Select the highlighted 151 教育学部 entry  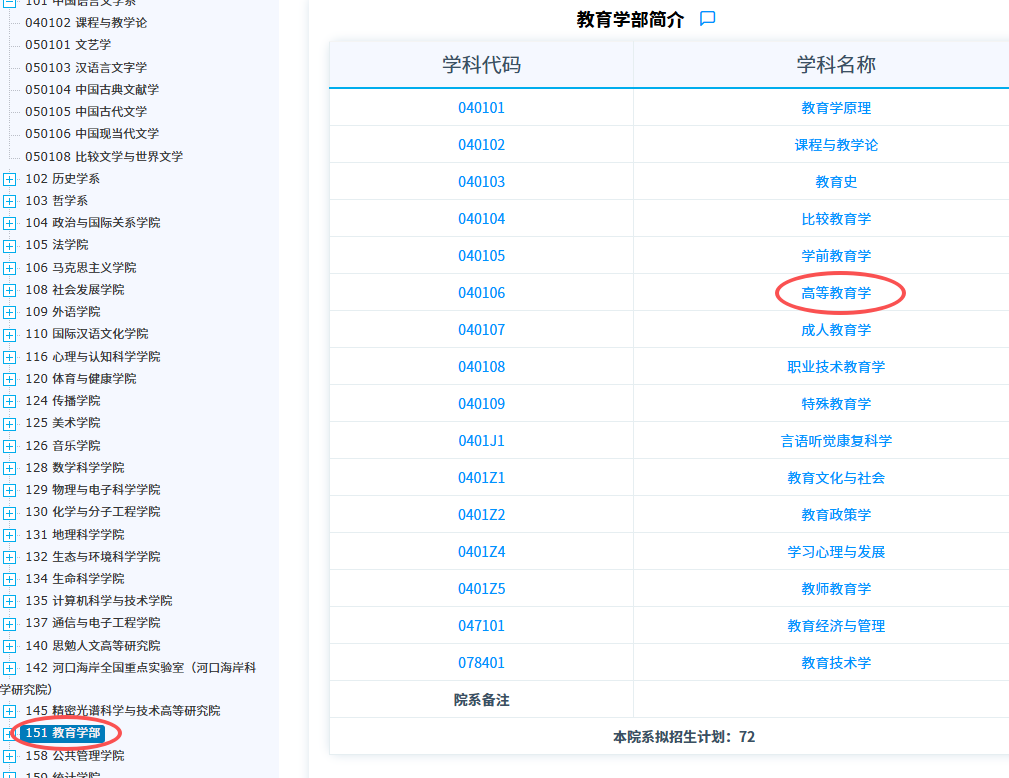click(63, 733)
